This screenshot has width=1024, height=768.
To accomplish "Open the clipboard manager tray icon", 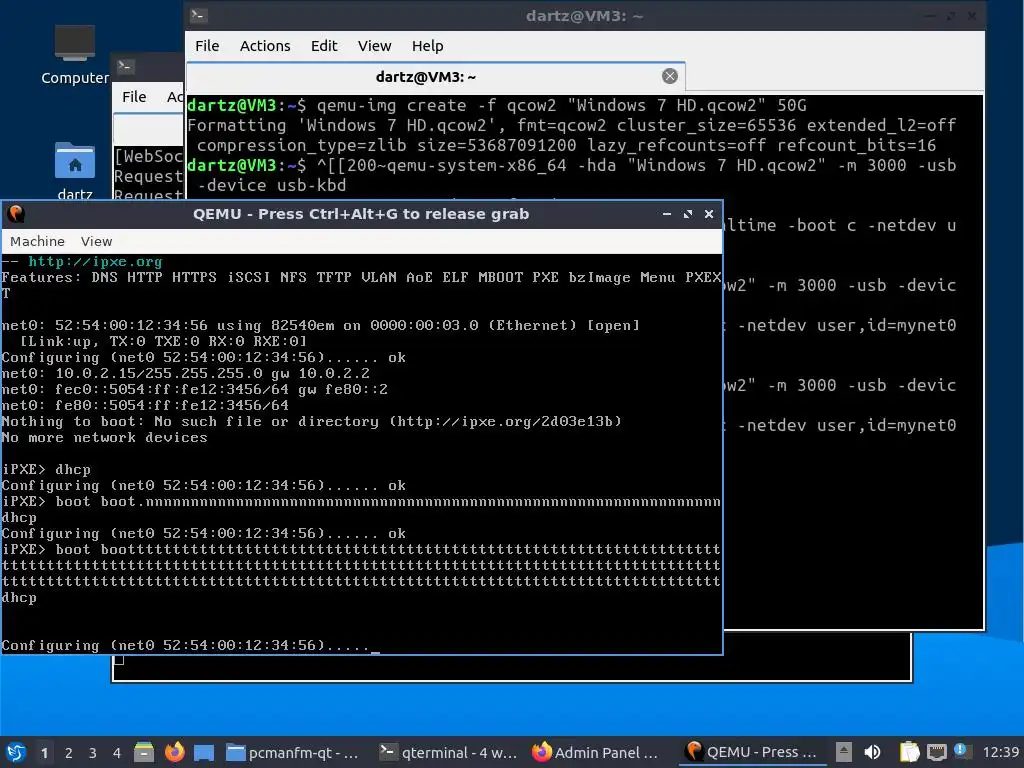I will tap(908, 752).
